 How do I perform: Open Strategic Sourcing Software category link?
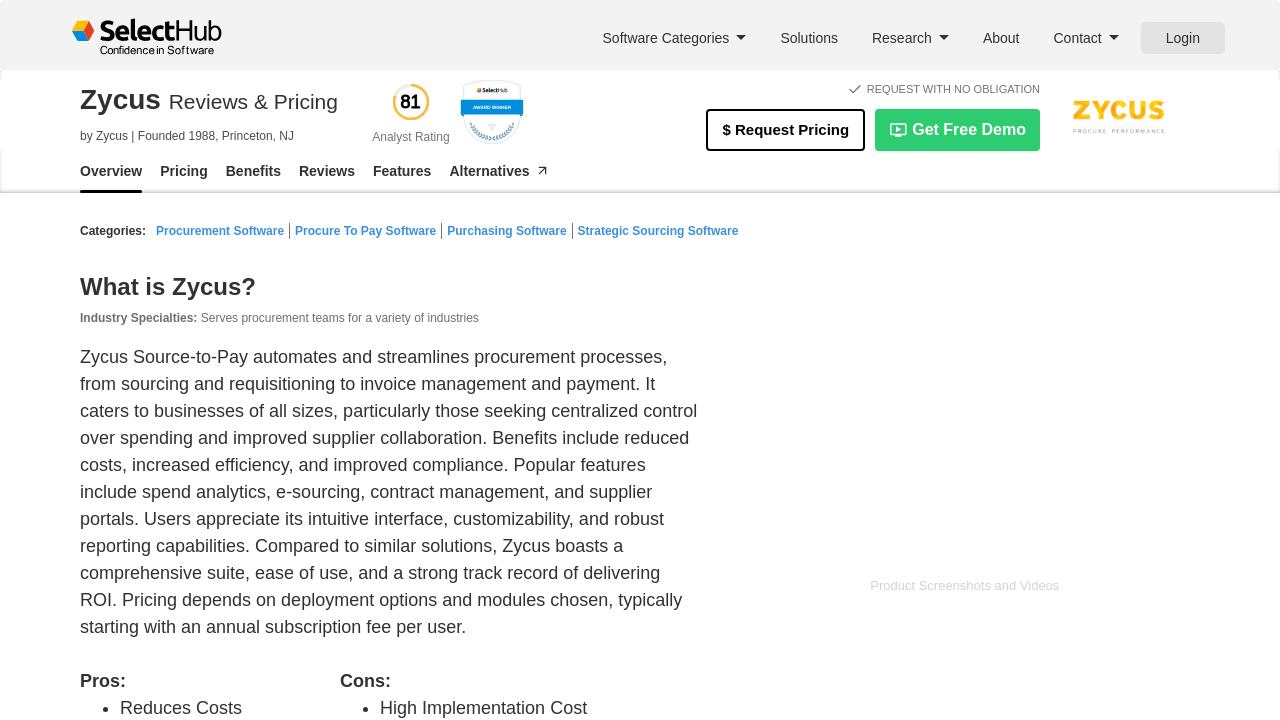click(x=658, y=231)
